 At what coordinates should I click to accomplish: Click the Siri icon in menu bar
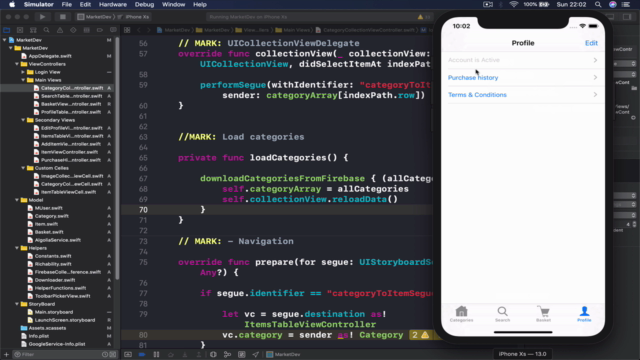[613, 4]
